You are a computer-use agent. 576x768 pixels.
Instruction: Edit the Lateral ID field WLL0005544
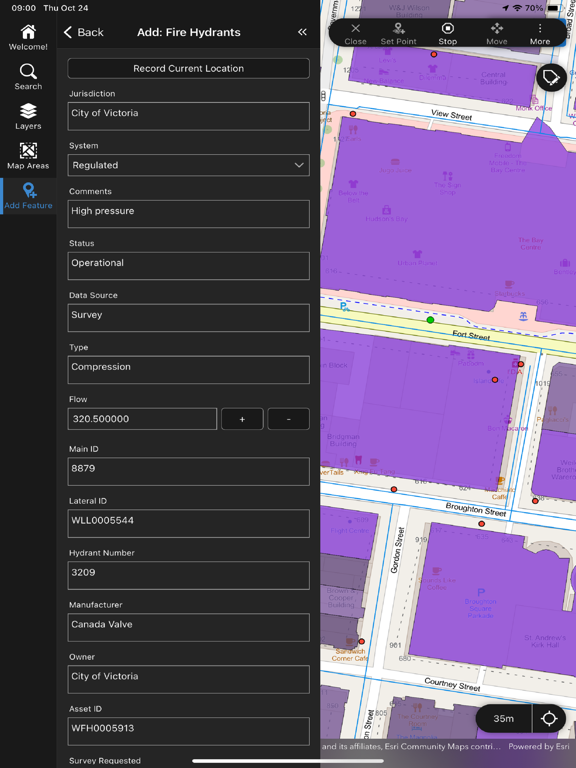[189, 524]
